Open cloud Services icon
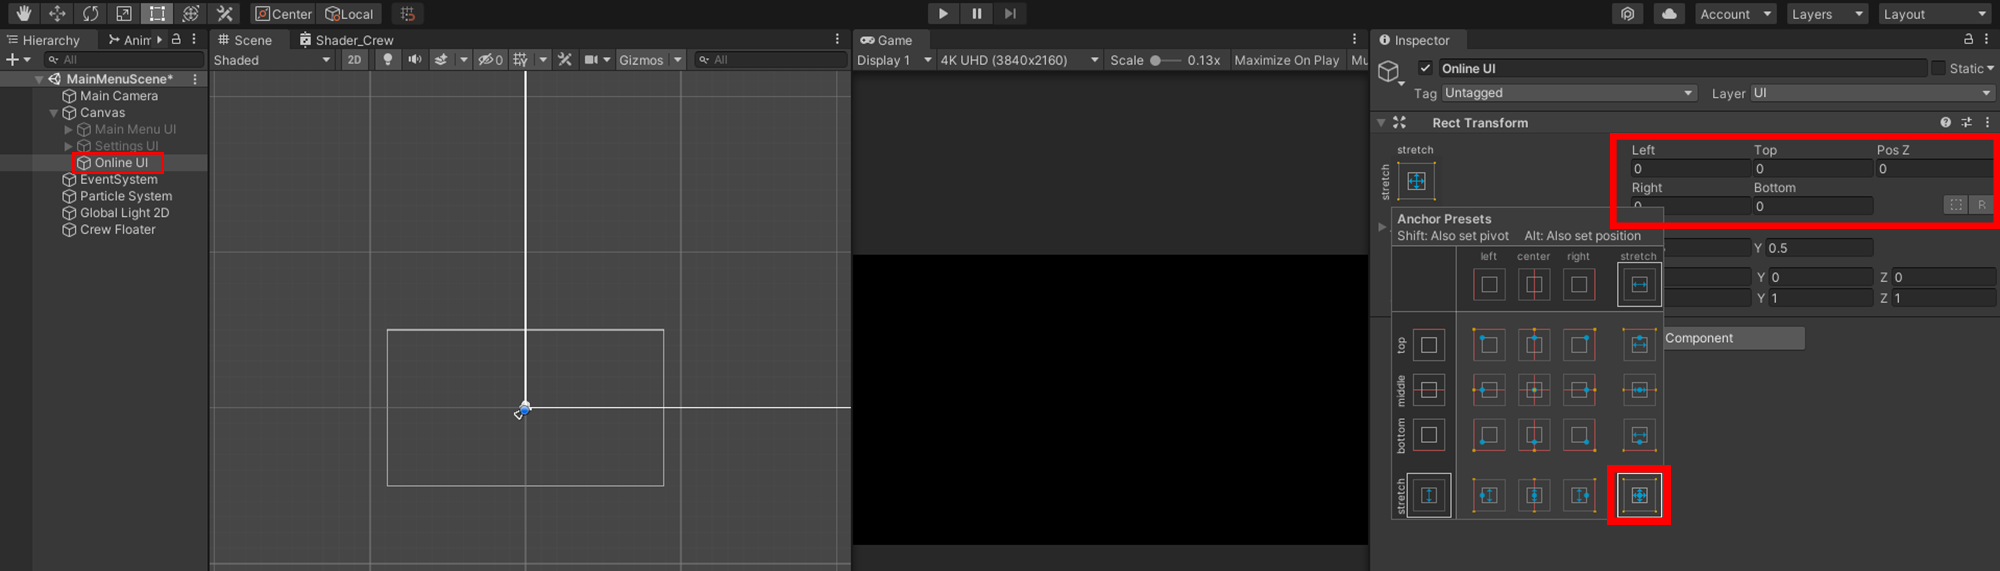 coord(1669,14)
